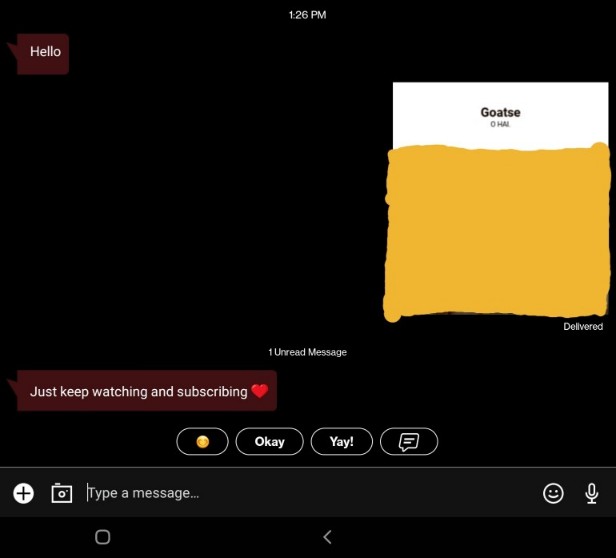
Task: Click the "Goatse" title in image
Action: coord(500,113)
